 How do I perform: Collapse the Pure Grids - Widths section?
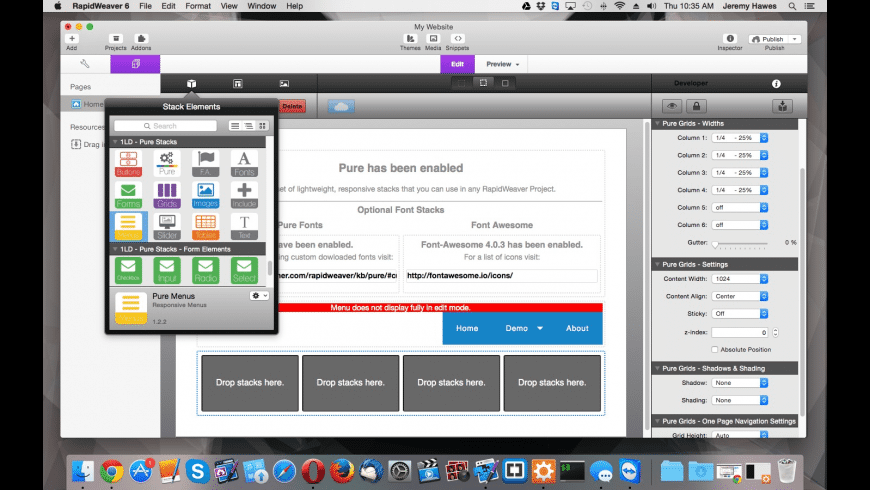[x=657, y=123]
